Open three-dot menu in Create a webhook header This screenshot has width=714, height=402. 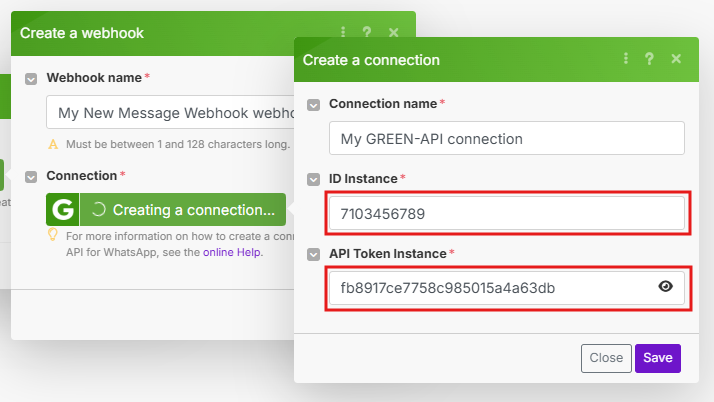(344, 32)
